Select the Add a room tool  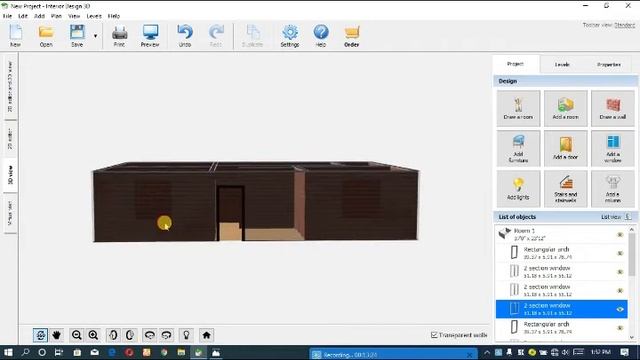coord(565,108)
